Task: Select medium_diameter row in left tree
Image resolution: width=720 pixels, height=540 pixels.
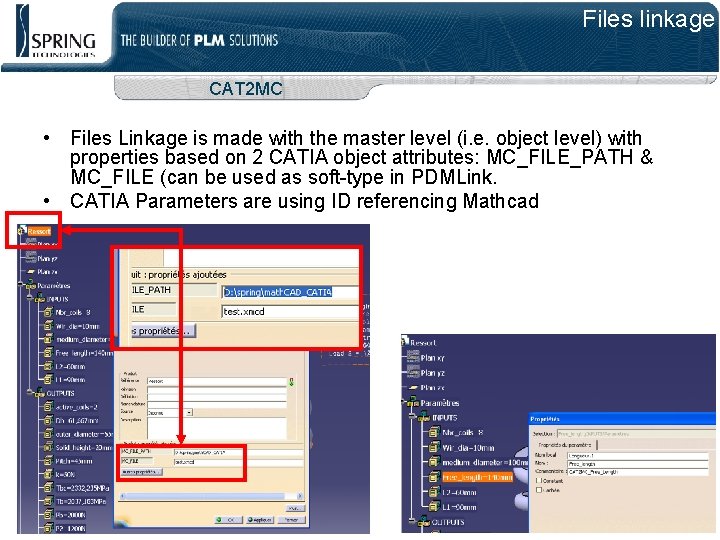Action: point(82,339)
